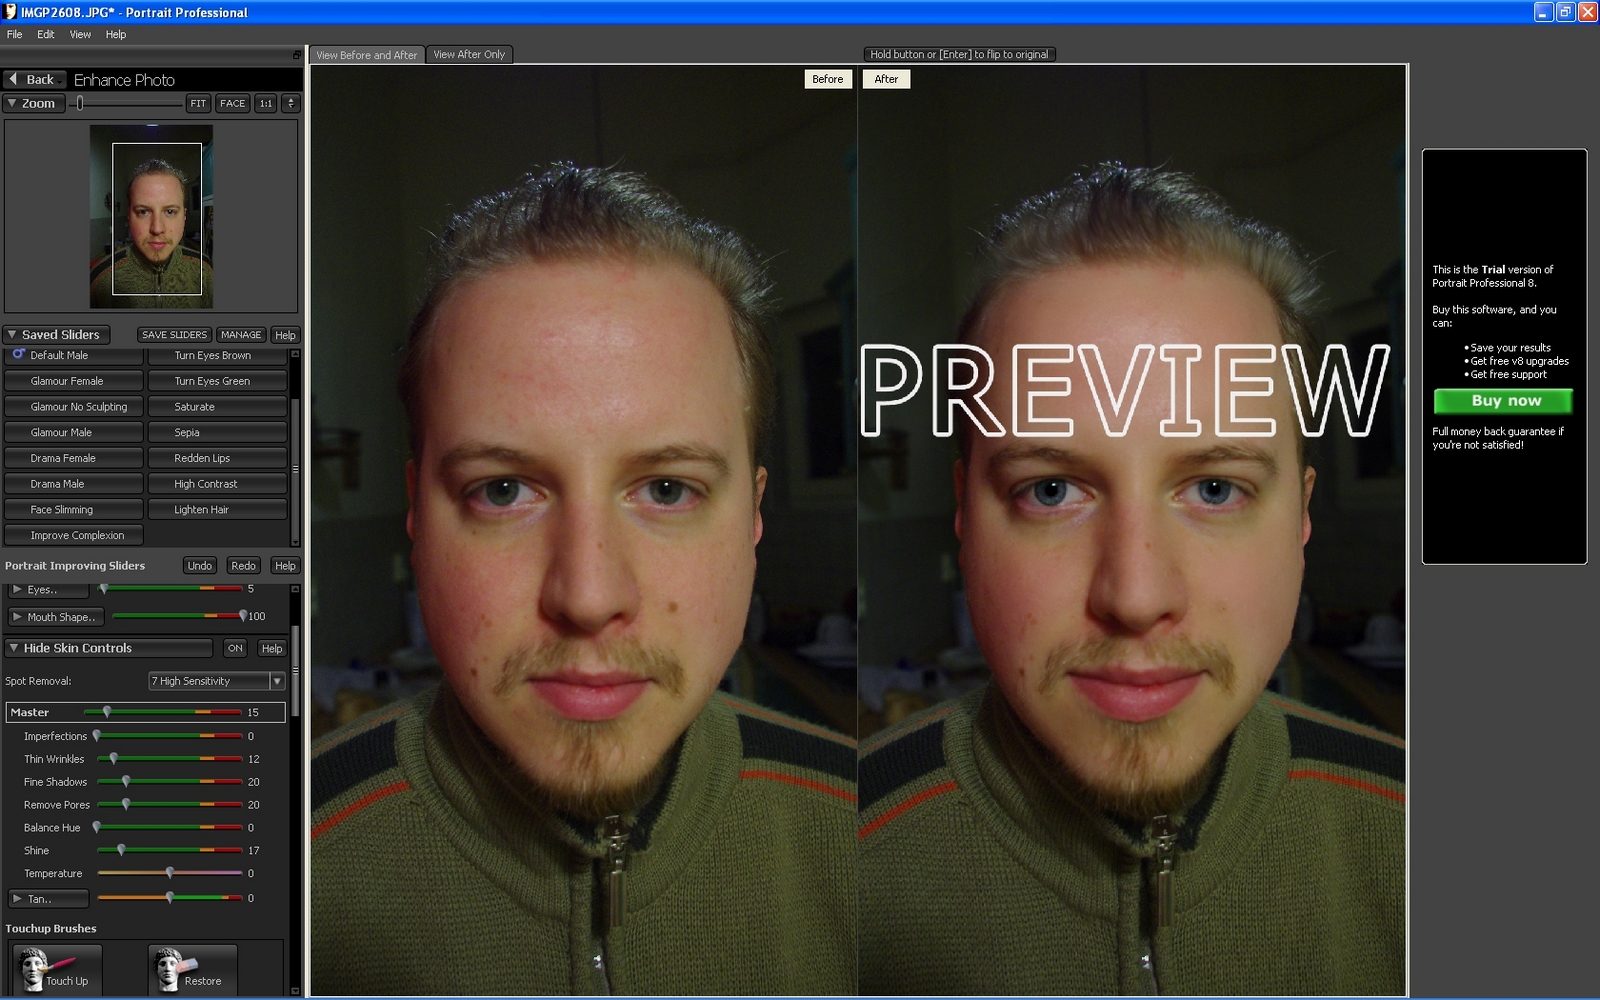Apply Turn Eyes Brown preset
Viewport: 1600px width, 1000px height.
217,355
